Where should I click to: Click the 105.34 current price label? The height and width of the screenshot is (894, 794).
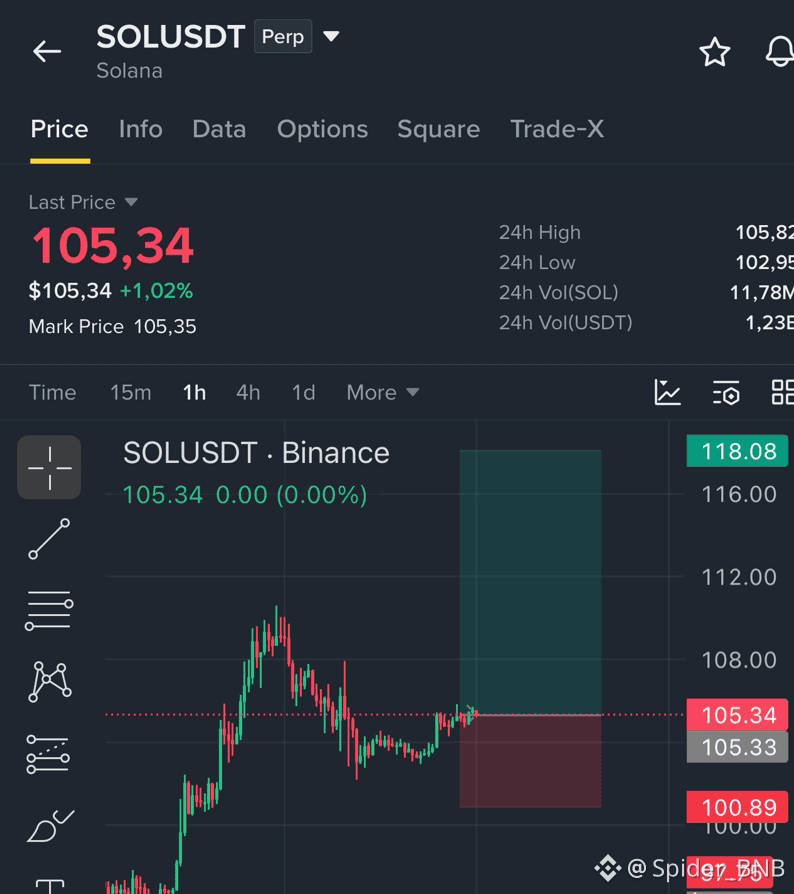[x=738, y=715]
